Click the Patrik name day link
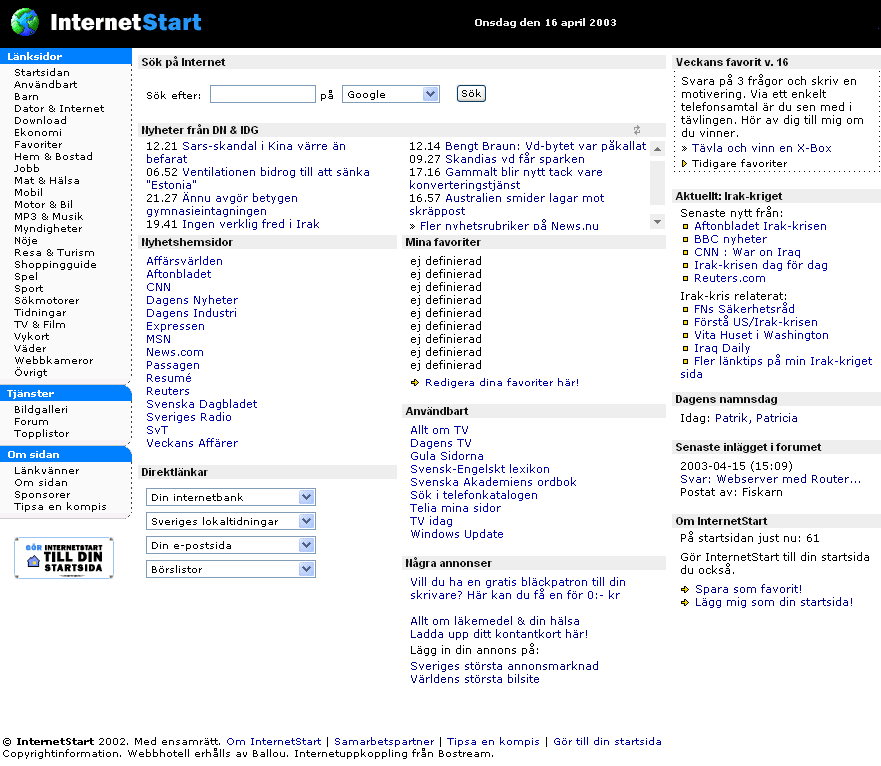 point(732,419)
